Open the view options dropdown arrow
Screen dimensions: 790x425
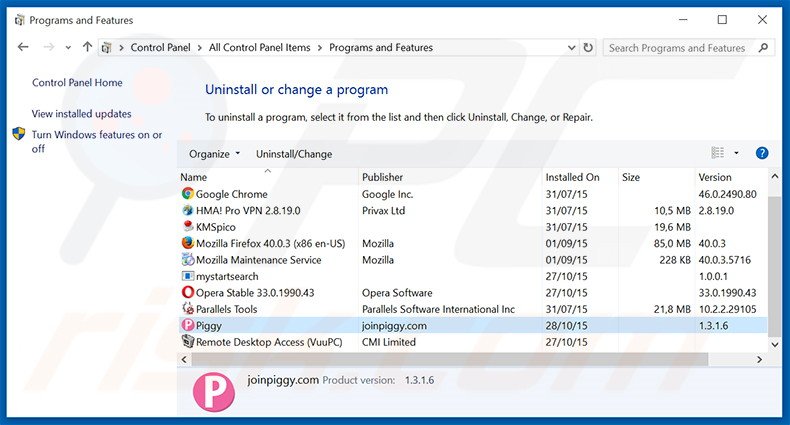pyautogui.click(x=736, y=153)
